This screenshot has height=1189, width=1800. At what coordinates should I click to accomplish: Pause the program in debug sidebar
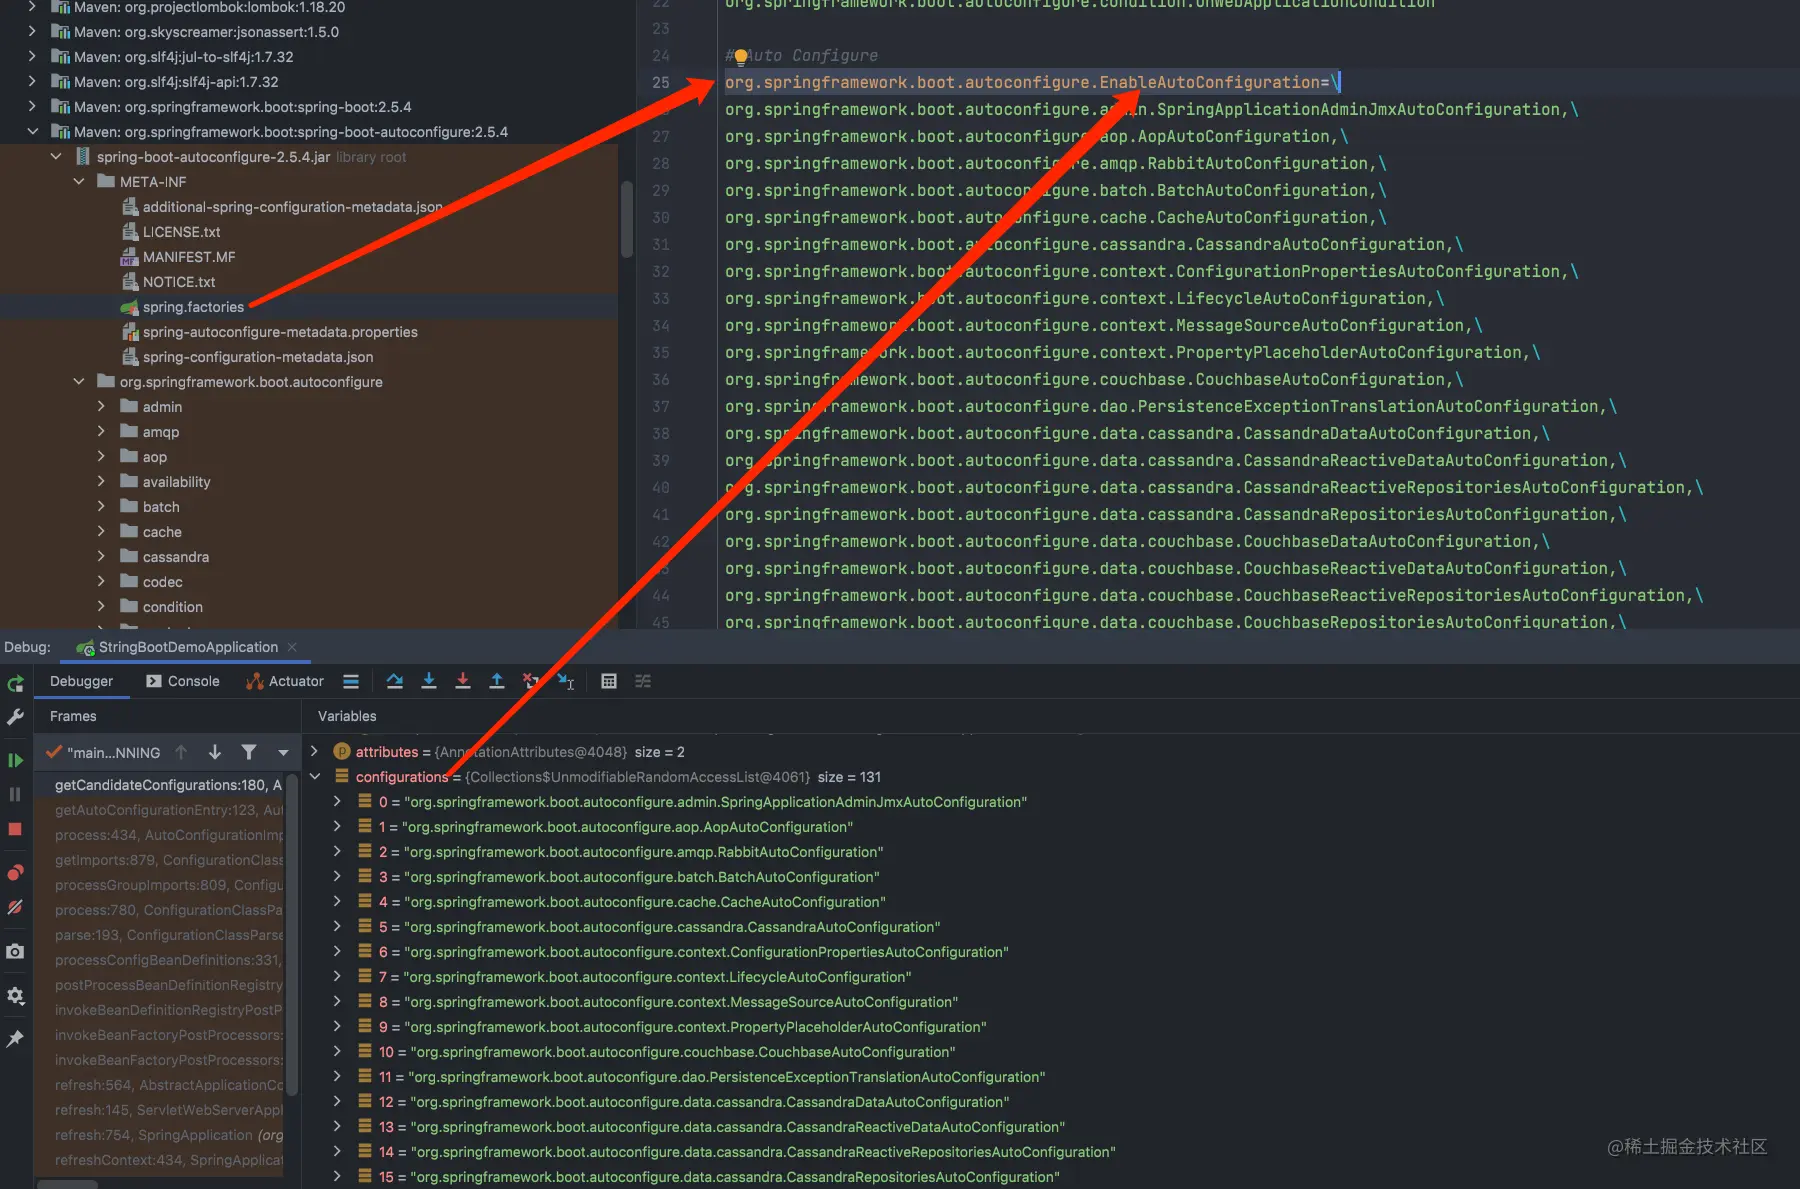pos(15,794)
